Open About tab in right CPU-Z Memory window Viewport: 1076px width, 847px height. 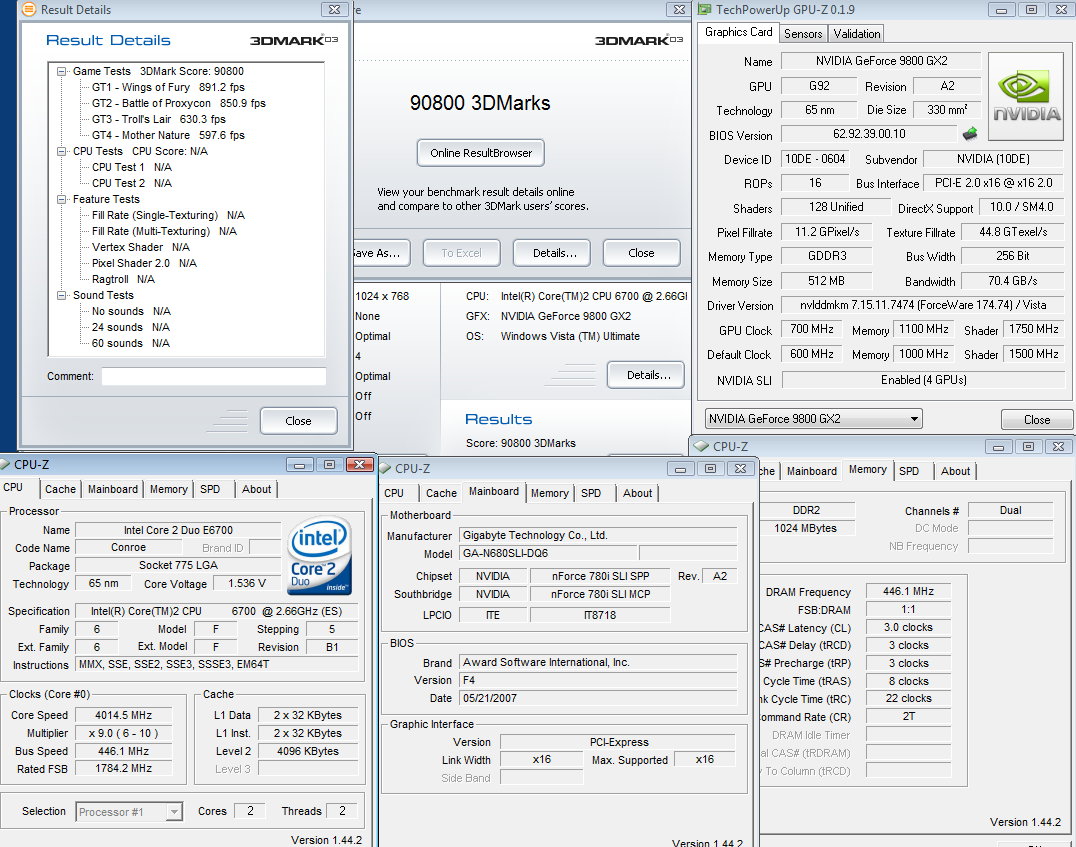click(x=955, y=472)
